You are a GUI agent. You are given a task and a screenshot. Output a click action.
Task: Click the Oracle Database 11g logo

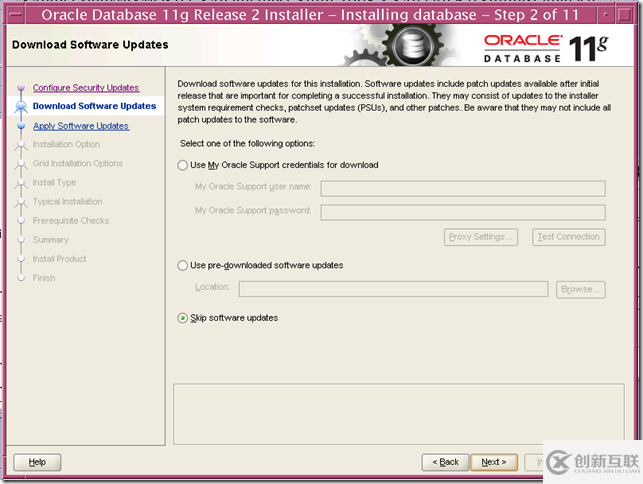point(546,48)
